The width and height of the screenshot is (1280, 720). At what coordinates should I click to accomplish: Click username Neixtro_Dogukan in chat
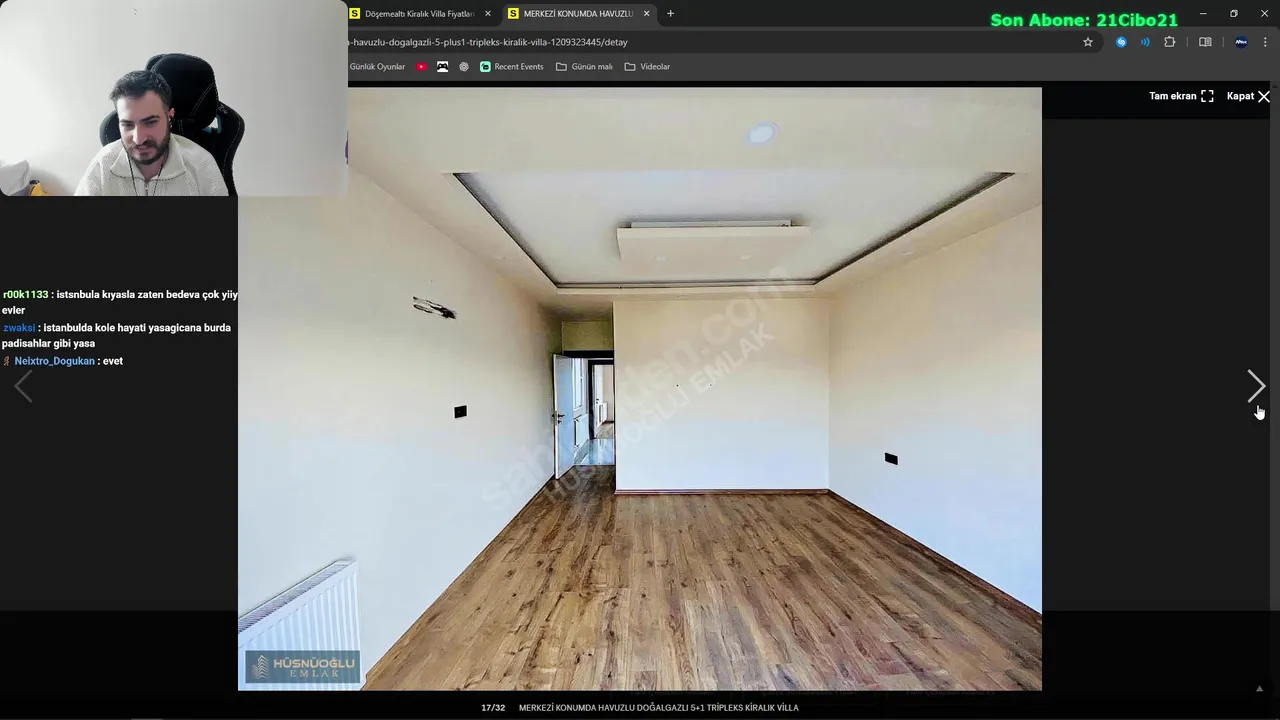54,361
